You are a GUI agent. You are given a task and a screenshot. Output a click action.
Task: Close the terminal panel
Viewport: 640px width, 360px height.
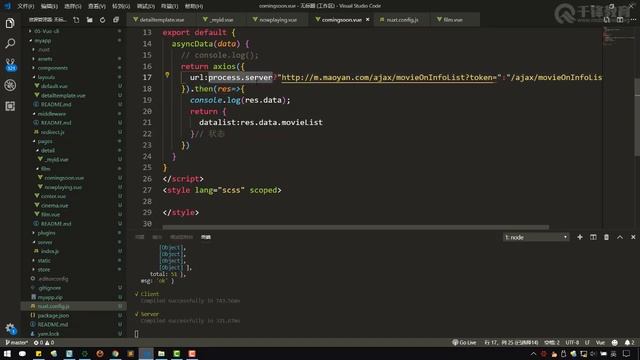pyautogui.click(x=633, y=237)
